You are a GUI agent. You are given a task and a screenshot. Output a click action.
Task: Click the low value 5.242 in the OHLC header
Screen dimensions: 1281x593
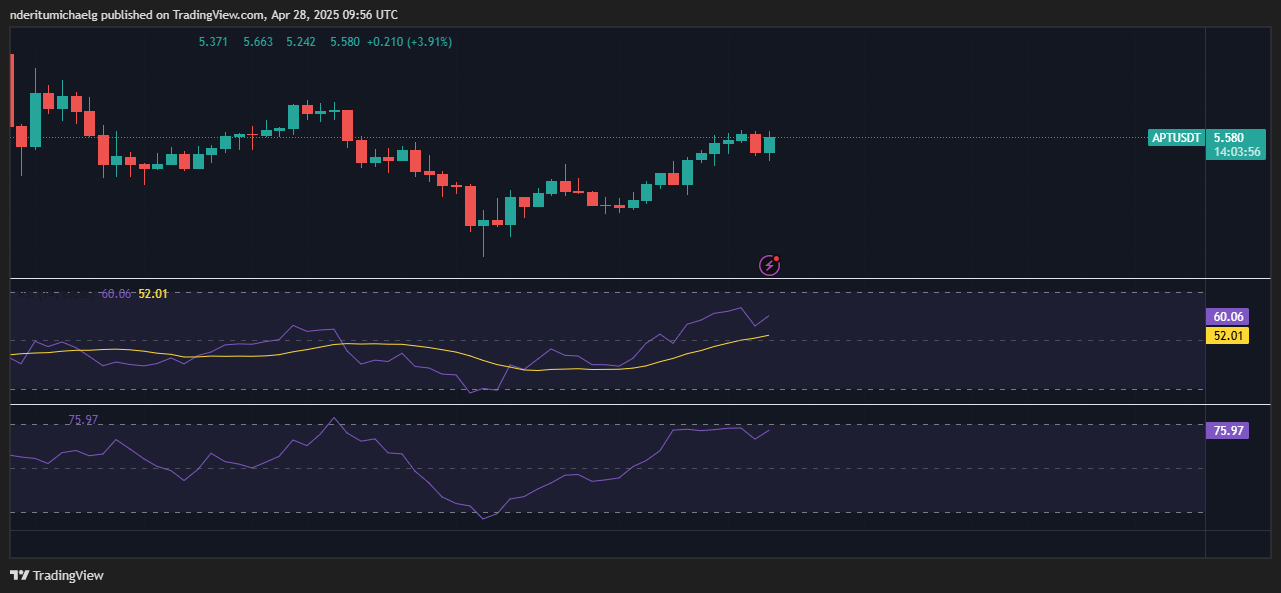[x=301, y=42]
